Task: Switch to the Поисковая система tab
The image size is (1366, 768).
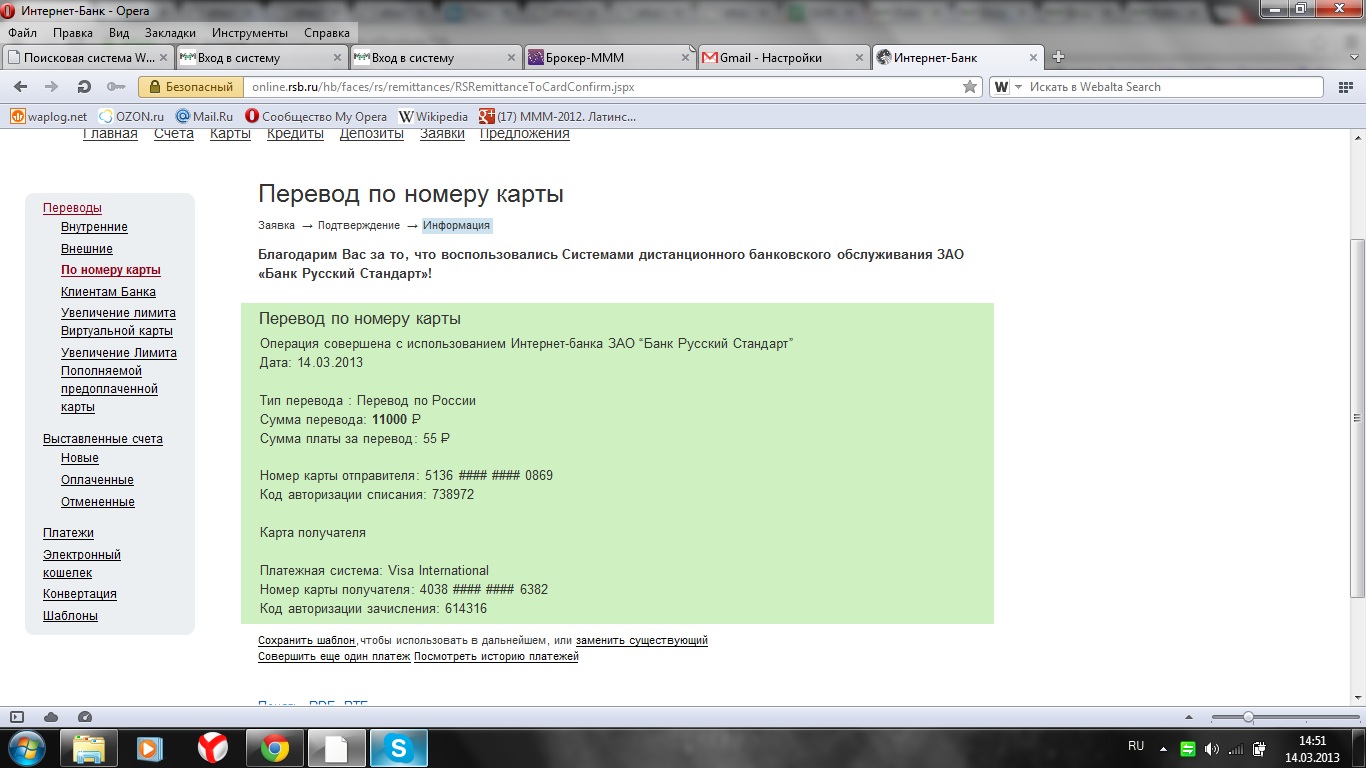Action: pos(88,57)
